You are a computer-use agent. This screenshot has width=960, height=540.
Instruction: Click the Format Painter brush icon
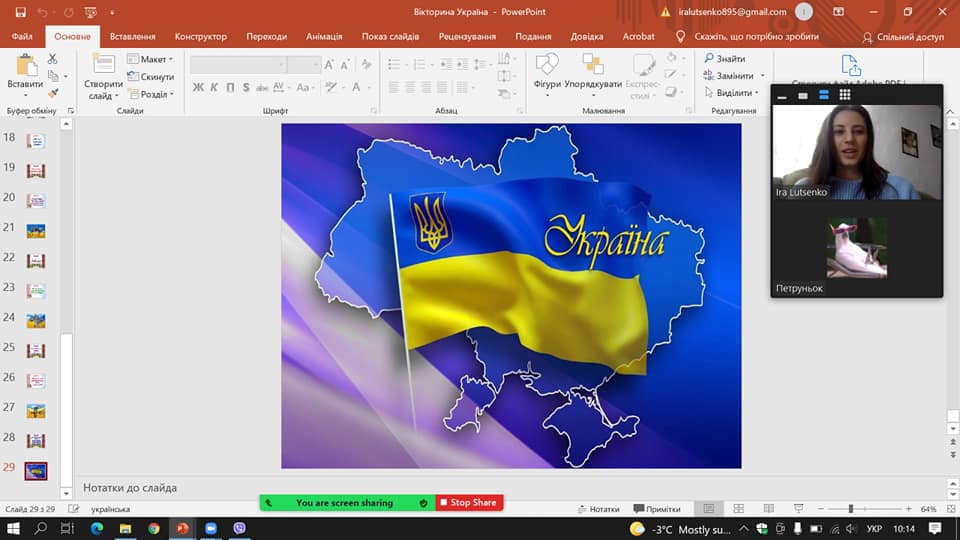click(53, 93)
